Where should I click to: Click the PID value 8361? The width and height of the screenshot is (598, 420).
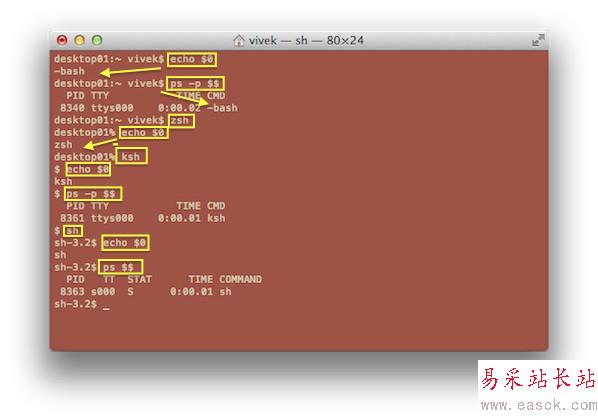[72, 218]
